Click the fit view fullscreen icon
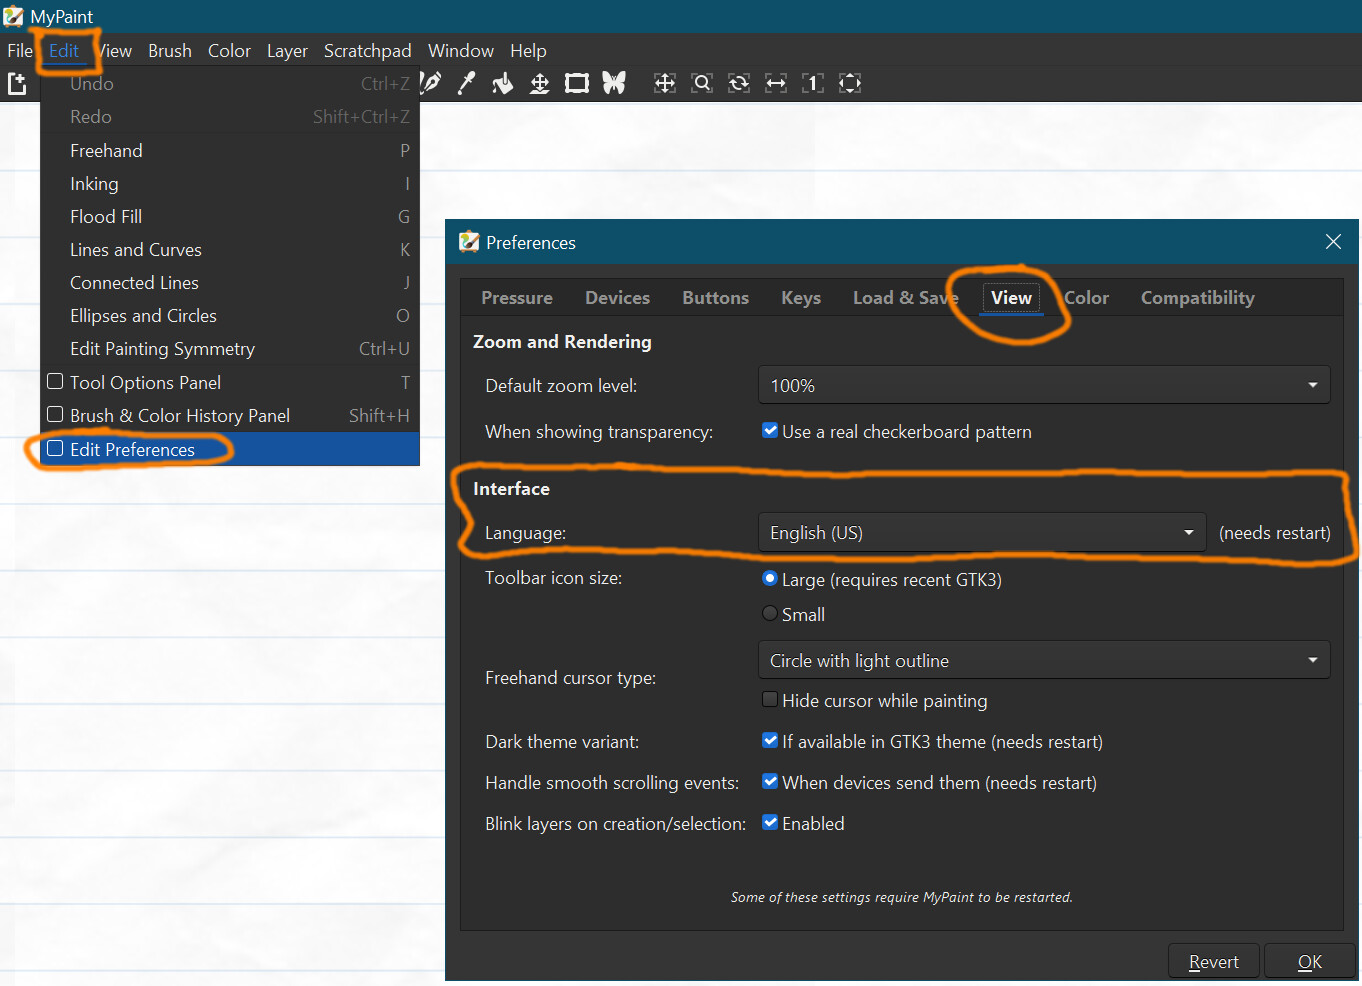1362x986 pixels. [850, 83]
